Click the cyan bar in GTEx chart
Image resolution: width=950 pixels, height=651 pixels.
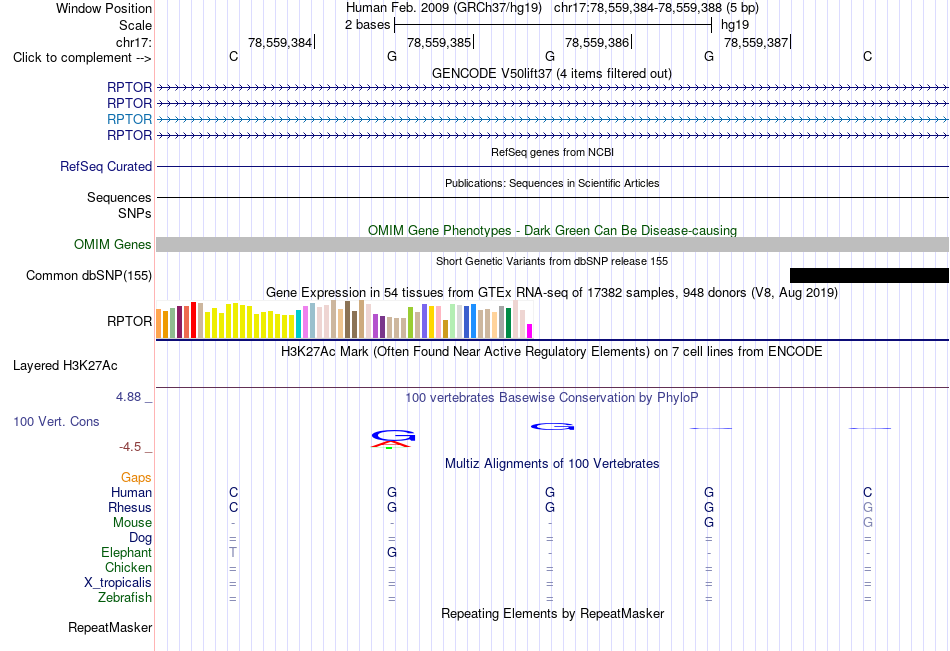pos(298,324)
